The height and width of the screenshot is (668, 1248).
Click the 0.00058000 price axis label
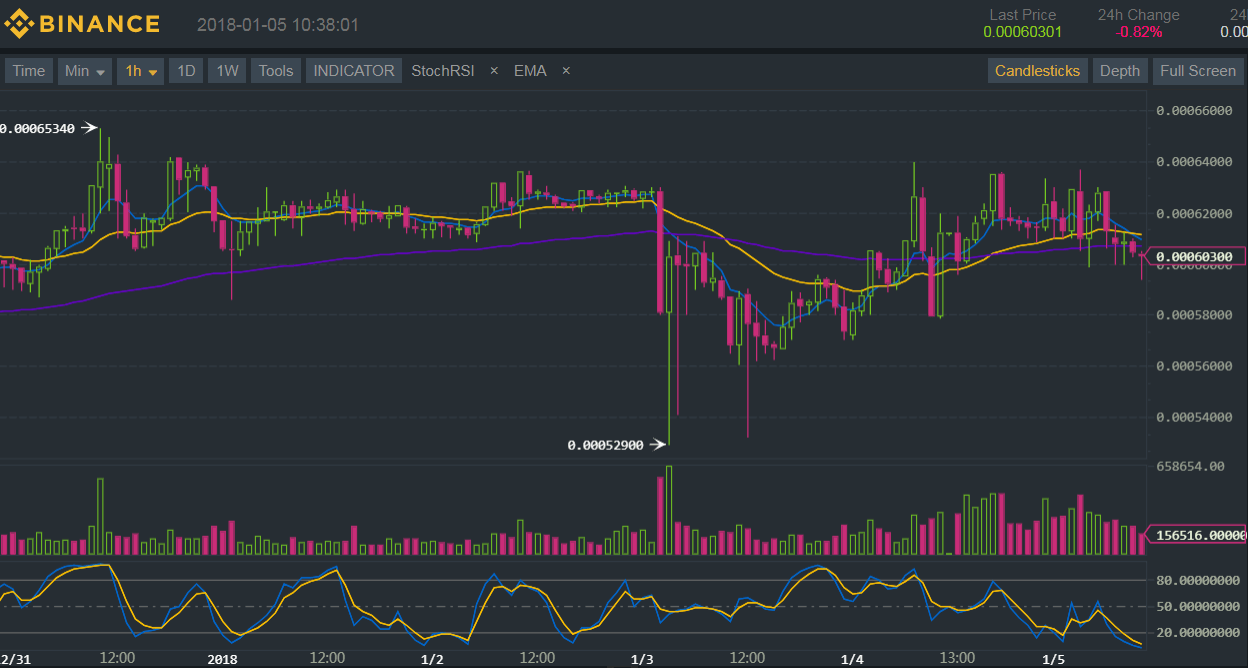click(x=1194, y=315)
